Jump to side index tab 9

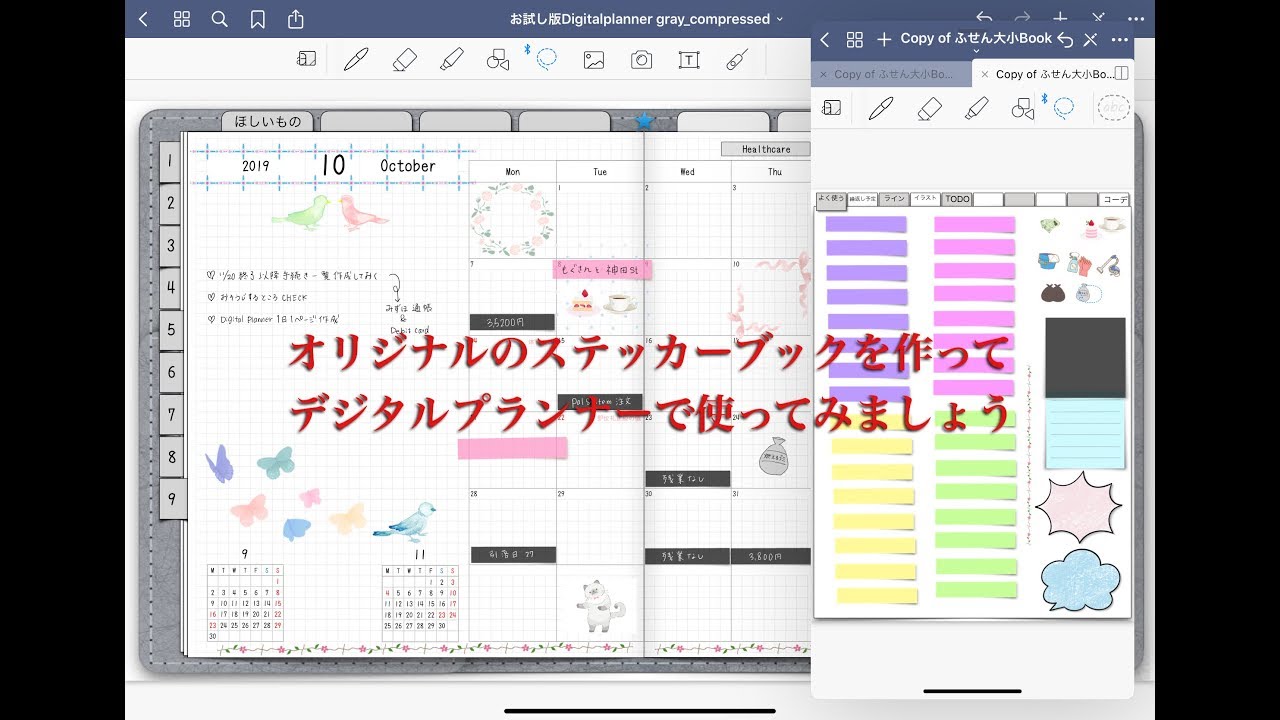(x=170, y=497)
